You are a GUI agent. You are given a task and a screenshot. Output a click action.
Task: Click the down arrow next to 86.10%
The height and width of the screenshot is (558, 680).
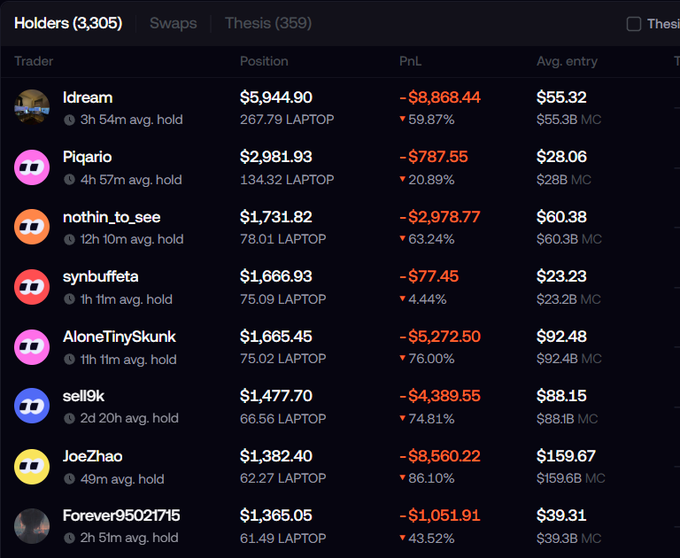[402, 478]
